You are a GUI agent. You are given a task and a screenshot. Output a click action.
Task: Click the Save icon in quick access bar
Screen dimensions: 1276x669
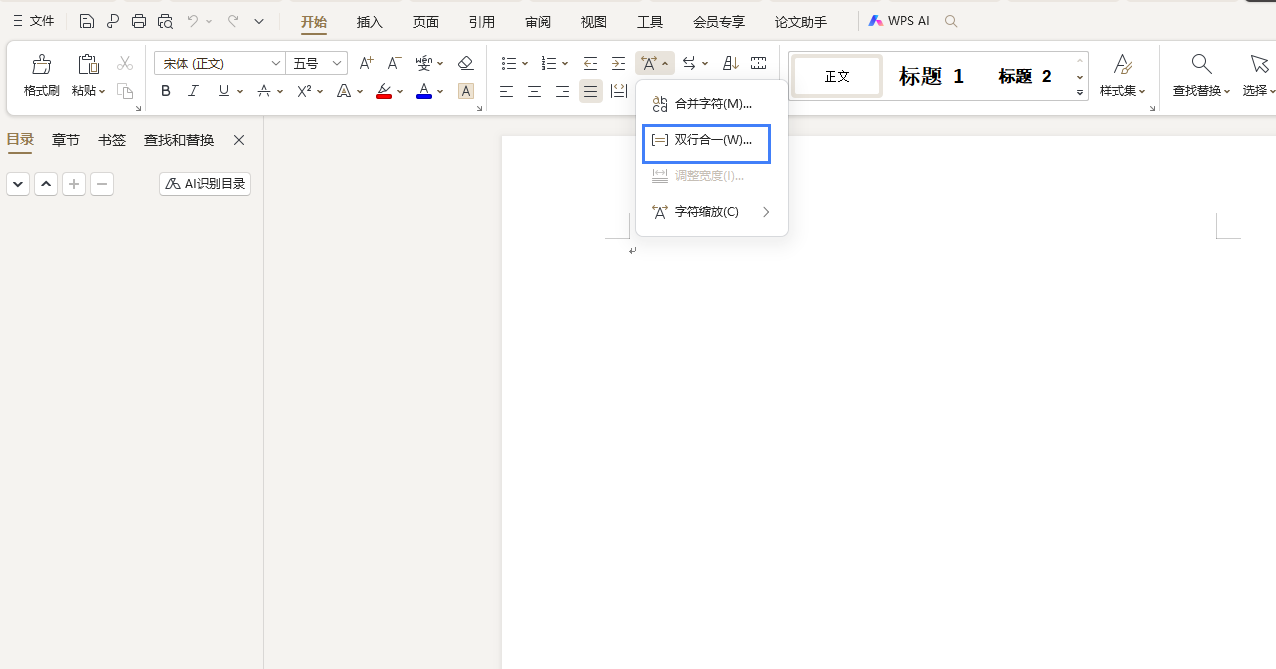[x=87, y=21]
